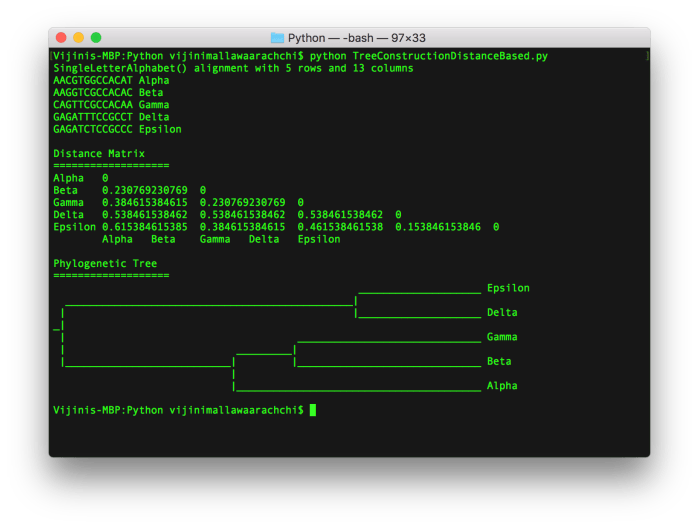Select the GAGATTTCCGCCT Delta sequence line

(111, 116)
